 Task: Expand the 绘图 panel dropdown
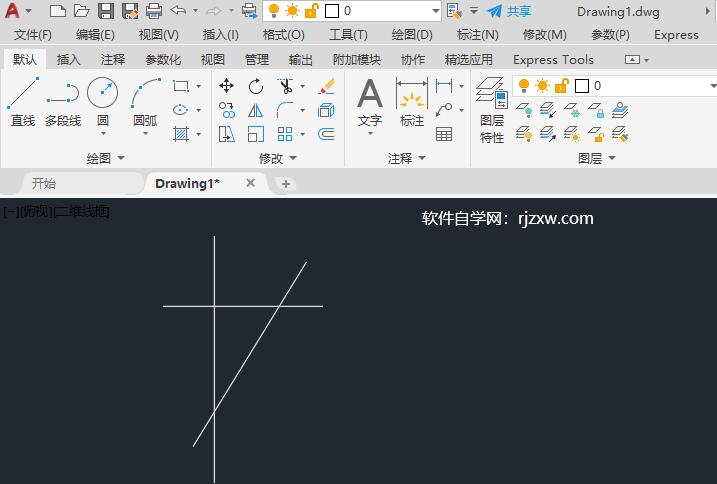click(121, 158)
